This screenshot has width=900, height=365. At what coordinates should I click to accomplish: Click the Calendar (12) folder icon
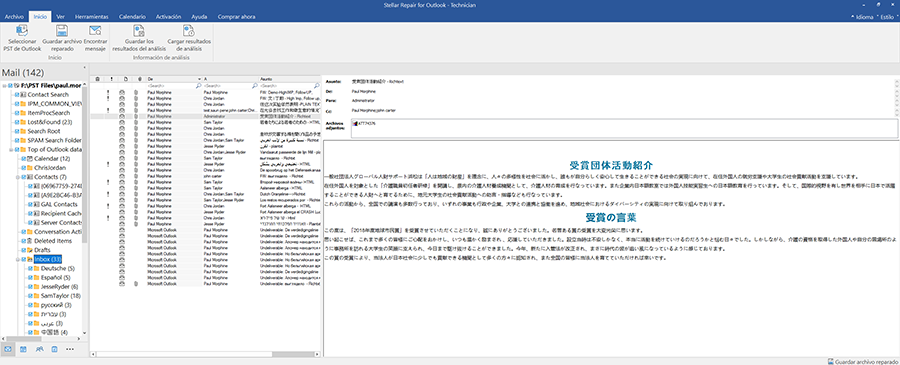(x=30, y=158)
